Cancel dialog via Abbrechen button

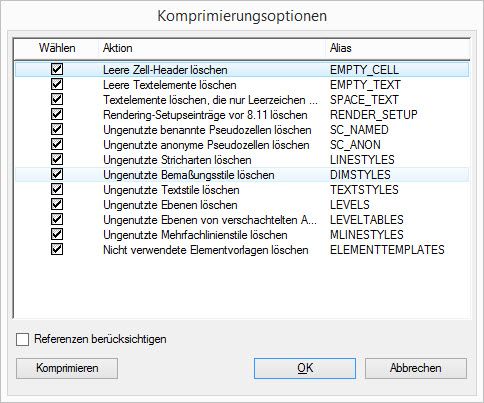(416, 368)
